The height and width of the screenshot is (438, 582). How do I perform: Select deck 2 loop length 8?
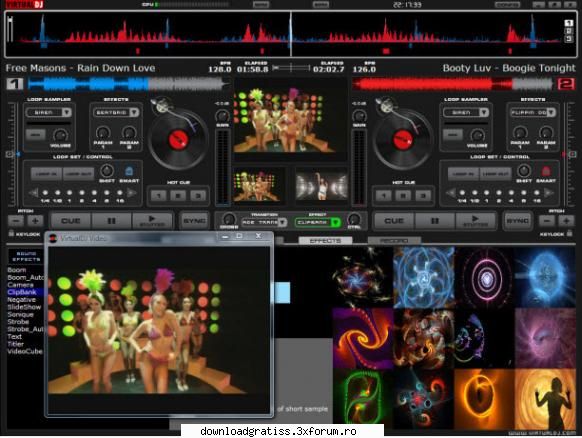tap(524, 193)
